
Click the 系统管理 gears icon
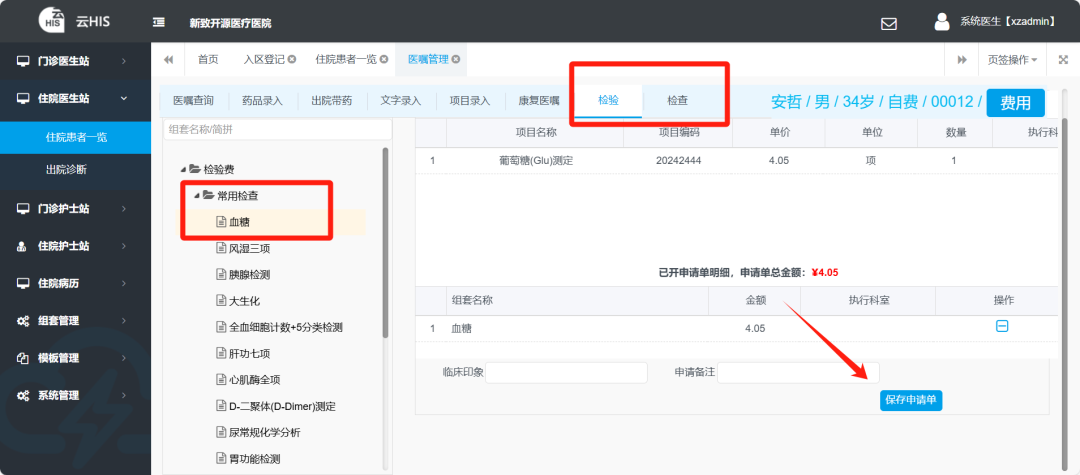23,395
